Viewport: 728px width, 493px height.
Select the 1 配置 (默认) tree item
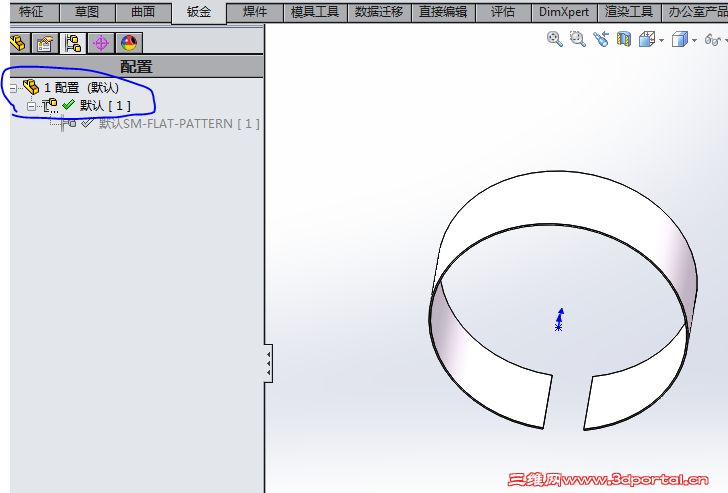click(x=81, y=88)
